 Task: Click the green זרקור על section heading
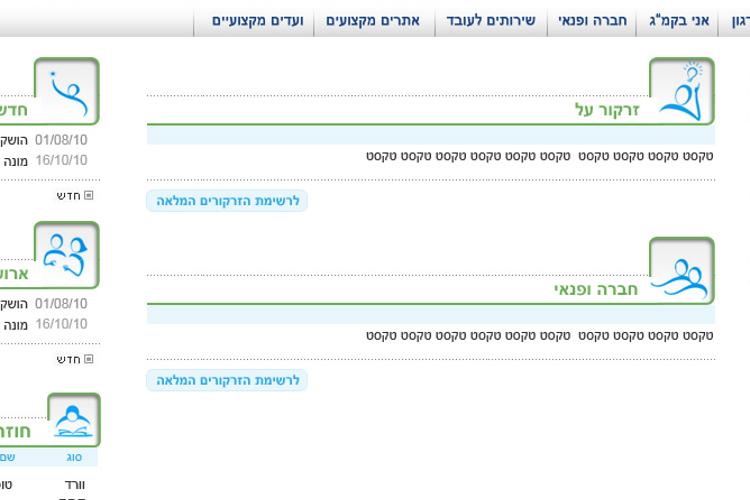pyautogui.click(x=607, y=110)
